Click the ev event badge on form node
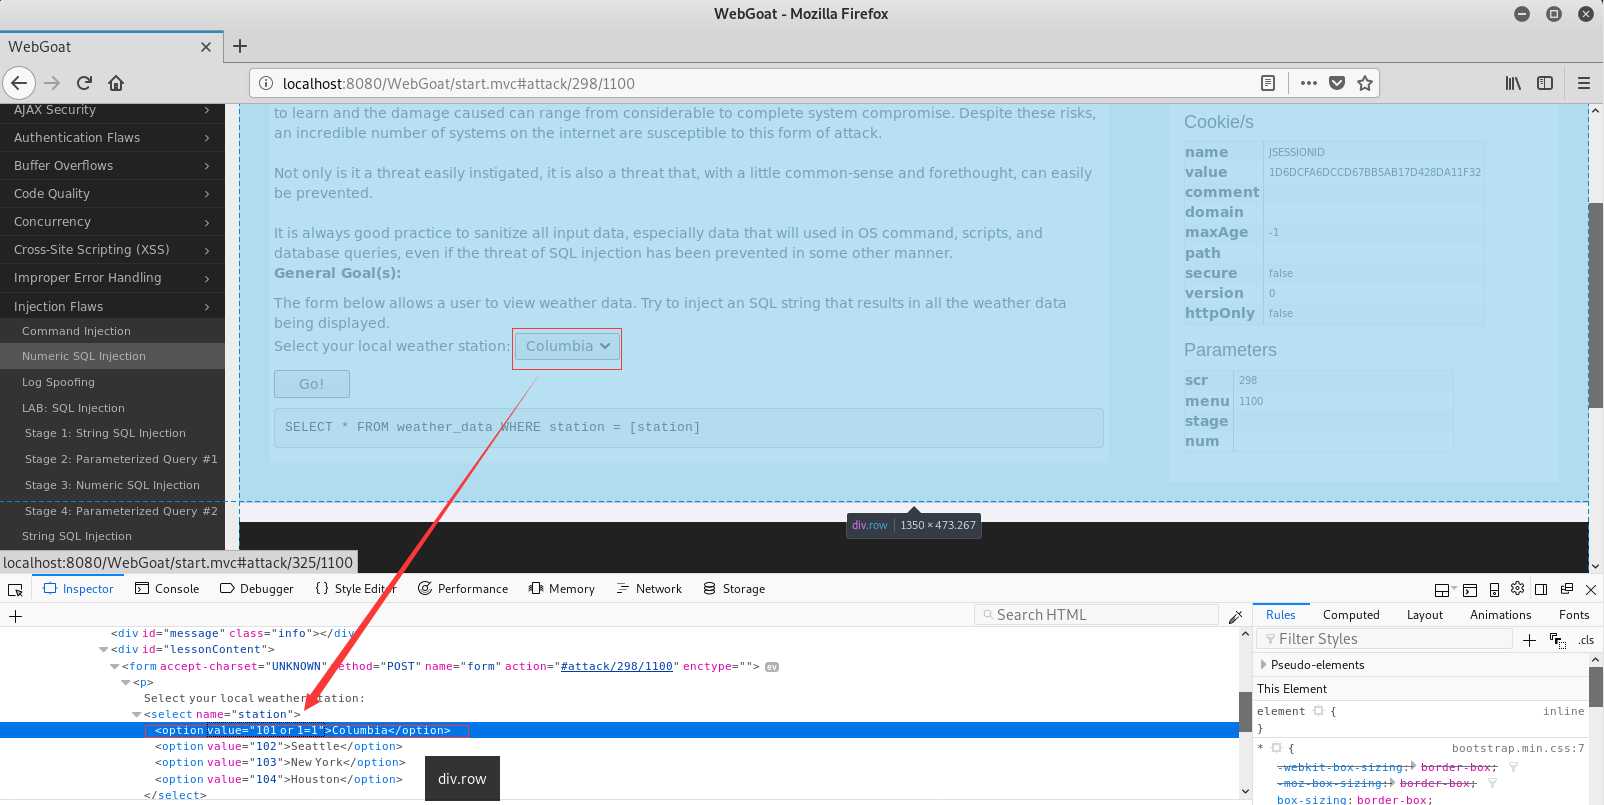Viewport: 1604px width, 805px height. (x=772, y=667)
